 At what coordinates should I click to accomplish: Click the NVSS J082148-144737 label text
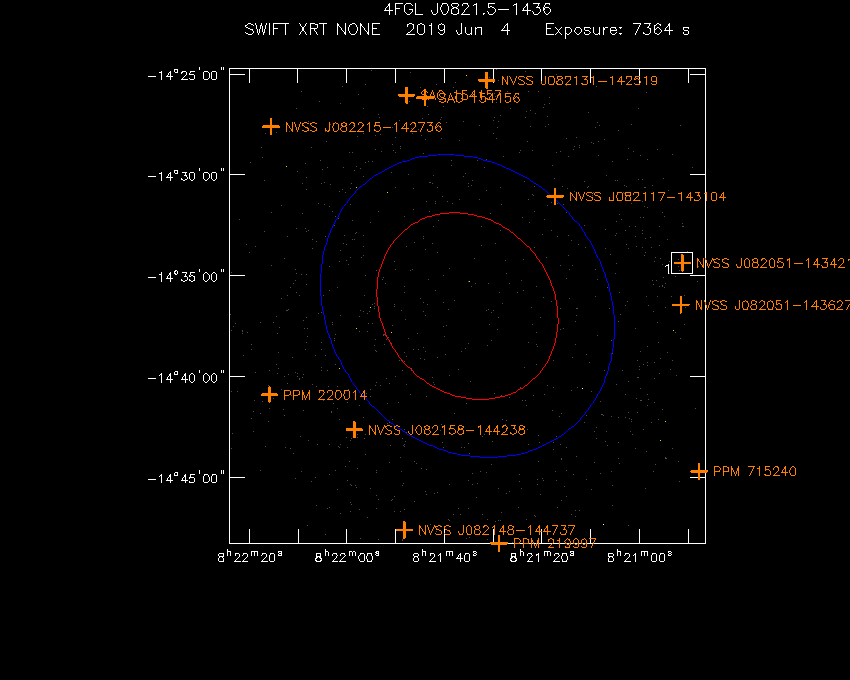coord(497,530)
